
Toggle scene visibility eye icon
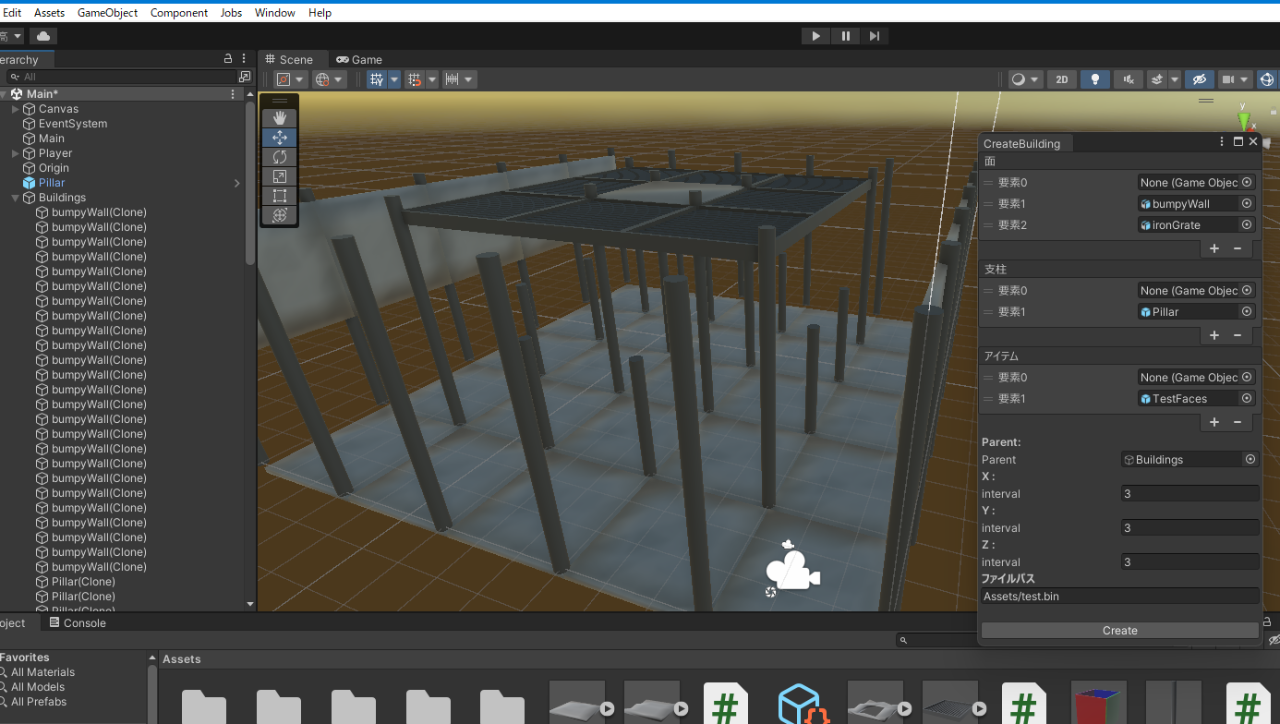pyautogui.click(x=1199, y=80)
